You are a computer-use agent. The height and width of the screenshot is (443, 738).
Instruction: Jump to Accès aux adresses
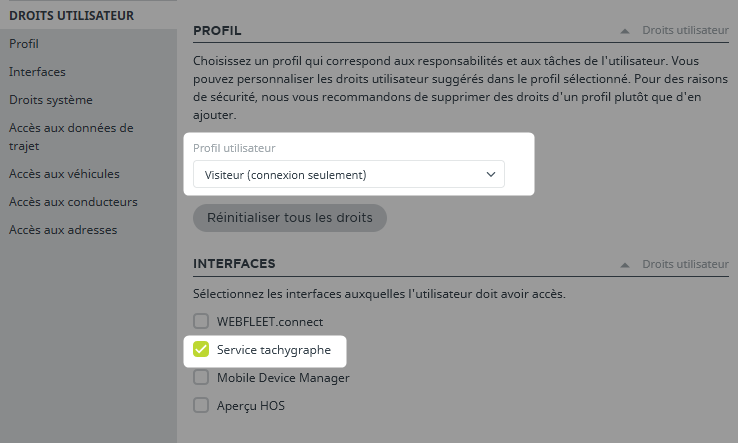click(63, 230)
